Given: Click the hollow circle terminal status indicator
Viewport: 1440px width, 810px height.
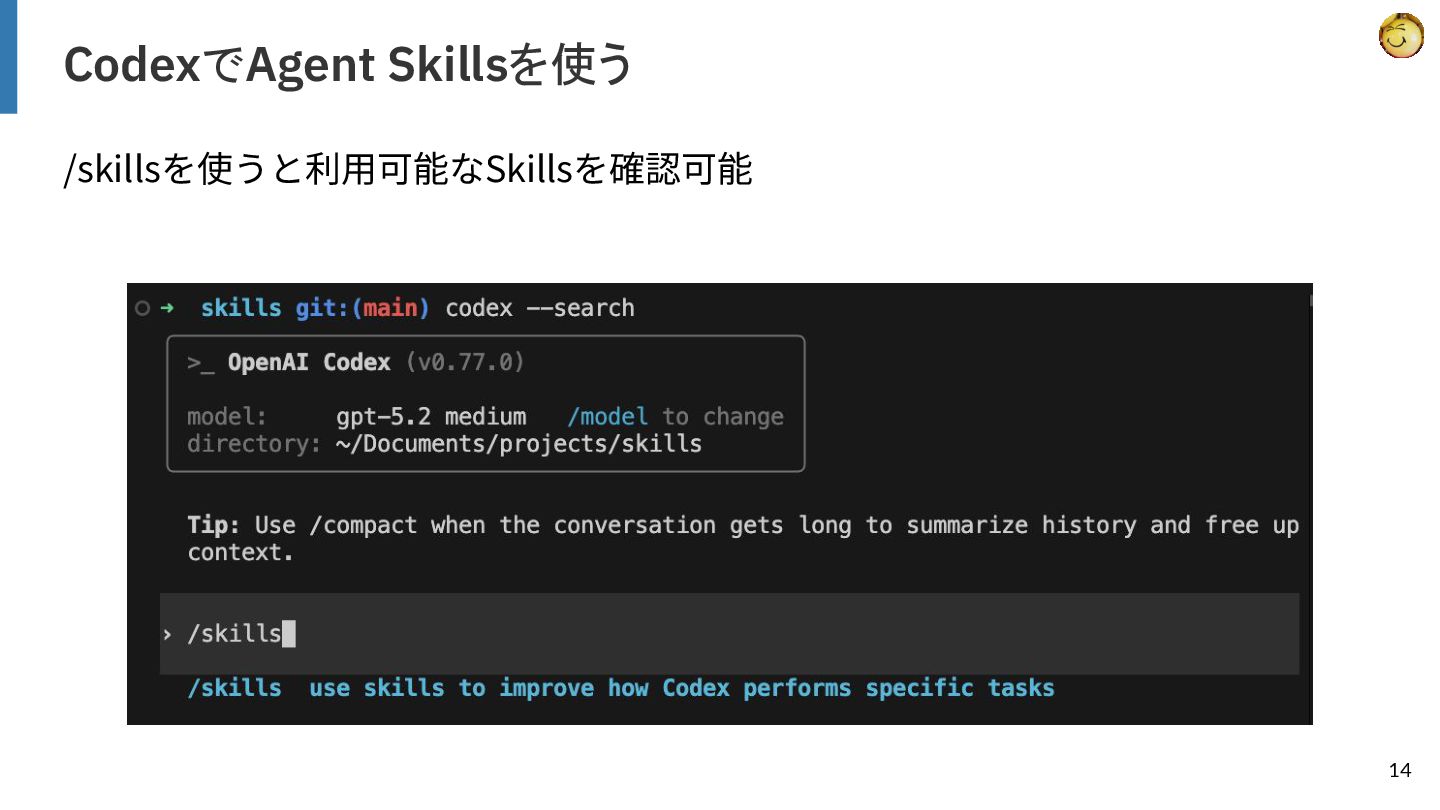Looking at the screenshot, I should tap(143, 308).
